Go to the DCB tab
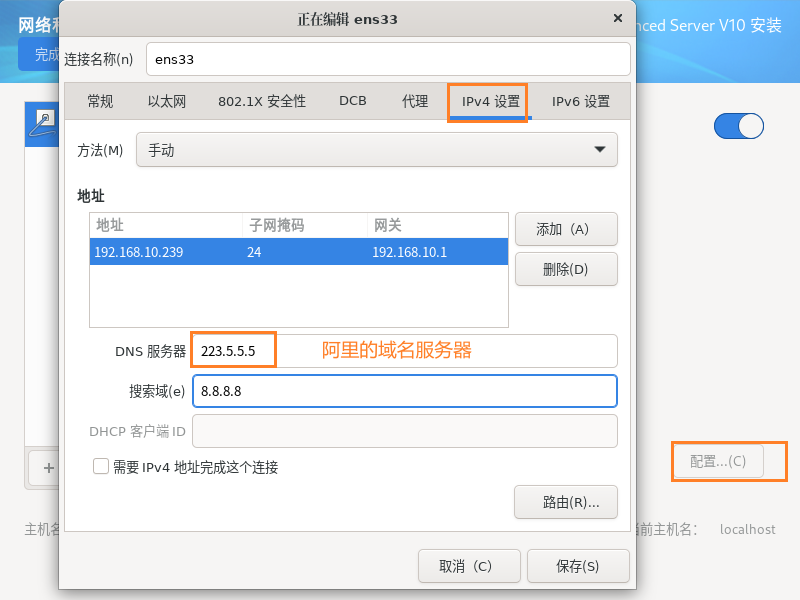The height and width of the screenshot is (600, 800). tap(353, 101)
